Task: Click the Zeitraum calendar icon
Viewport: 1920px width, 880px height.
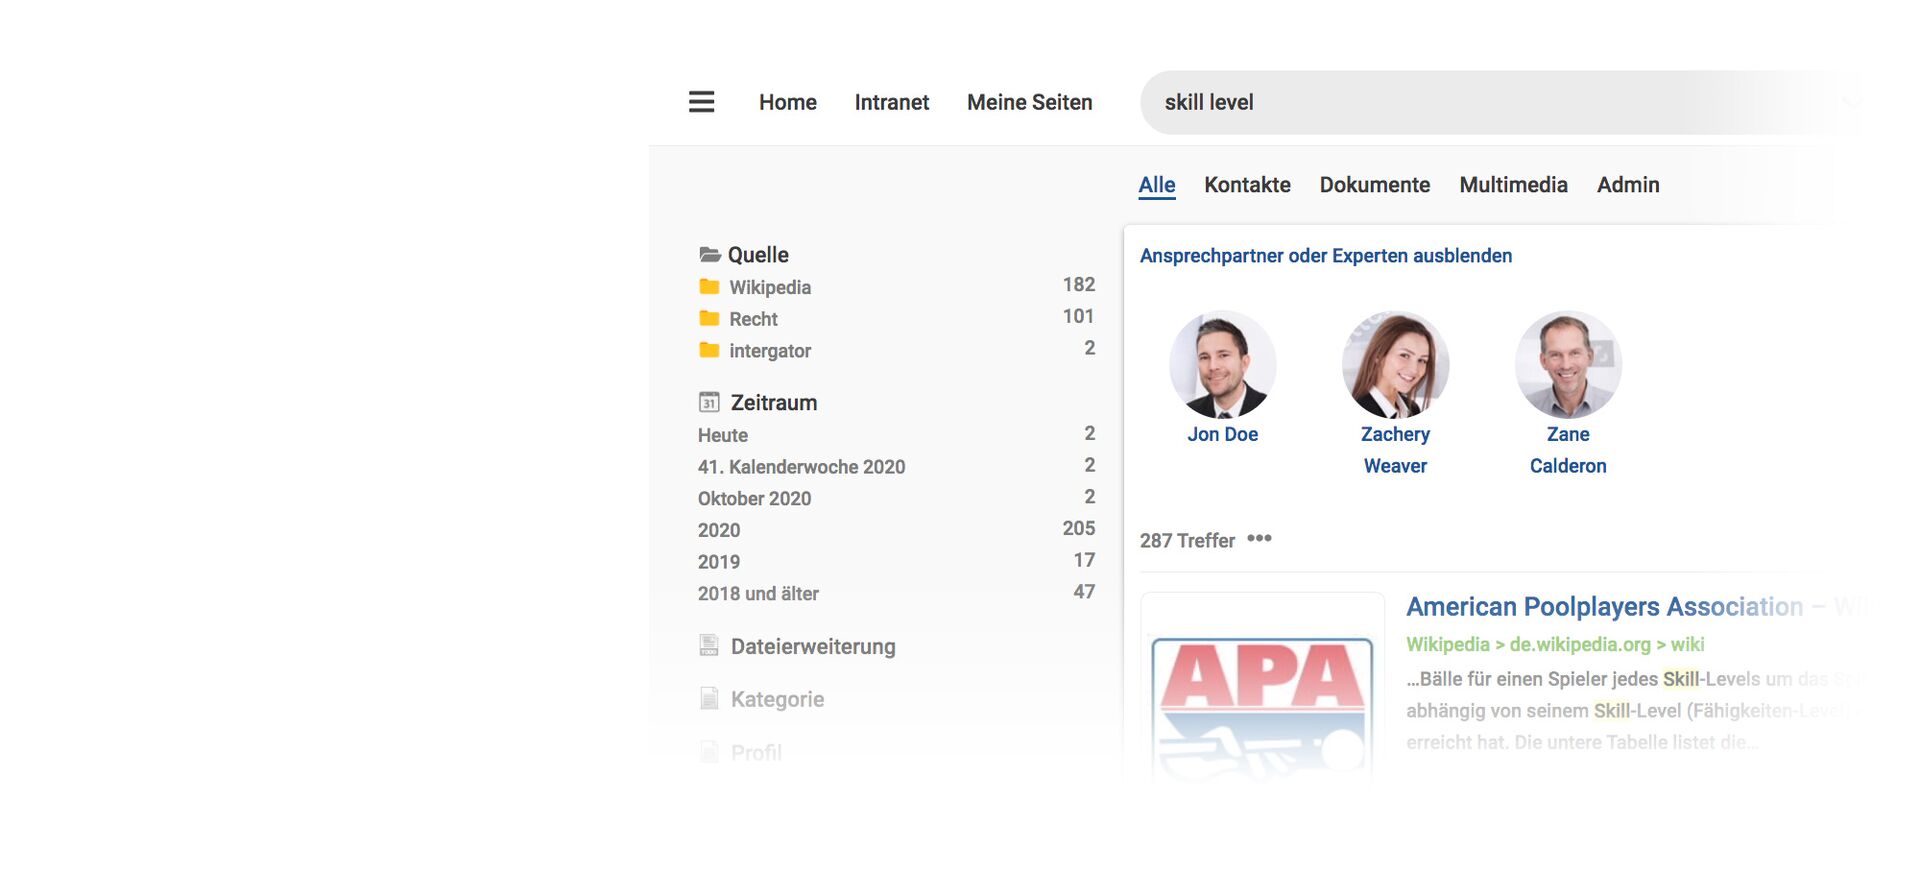Action: (x=709, y=402)
